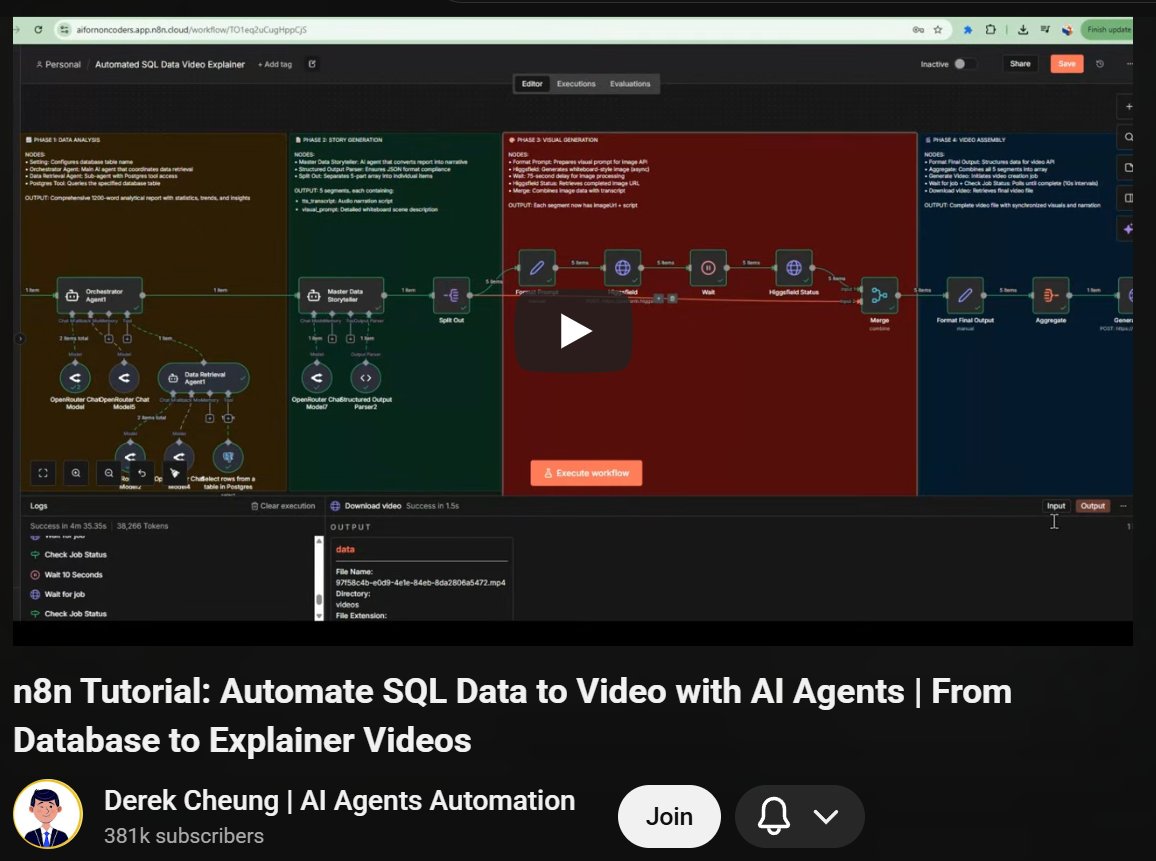
Task: Click the Join membership button
Action: coord(669,817)
